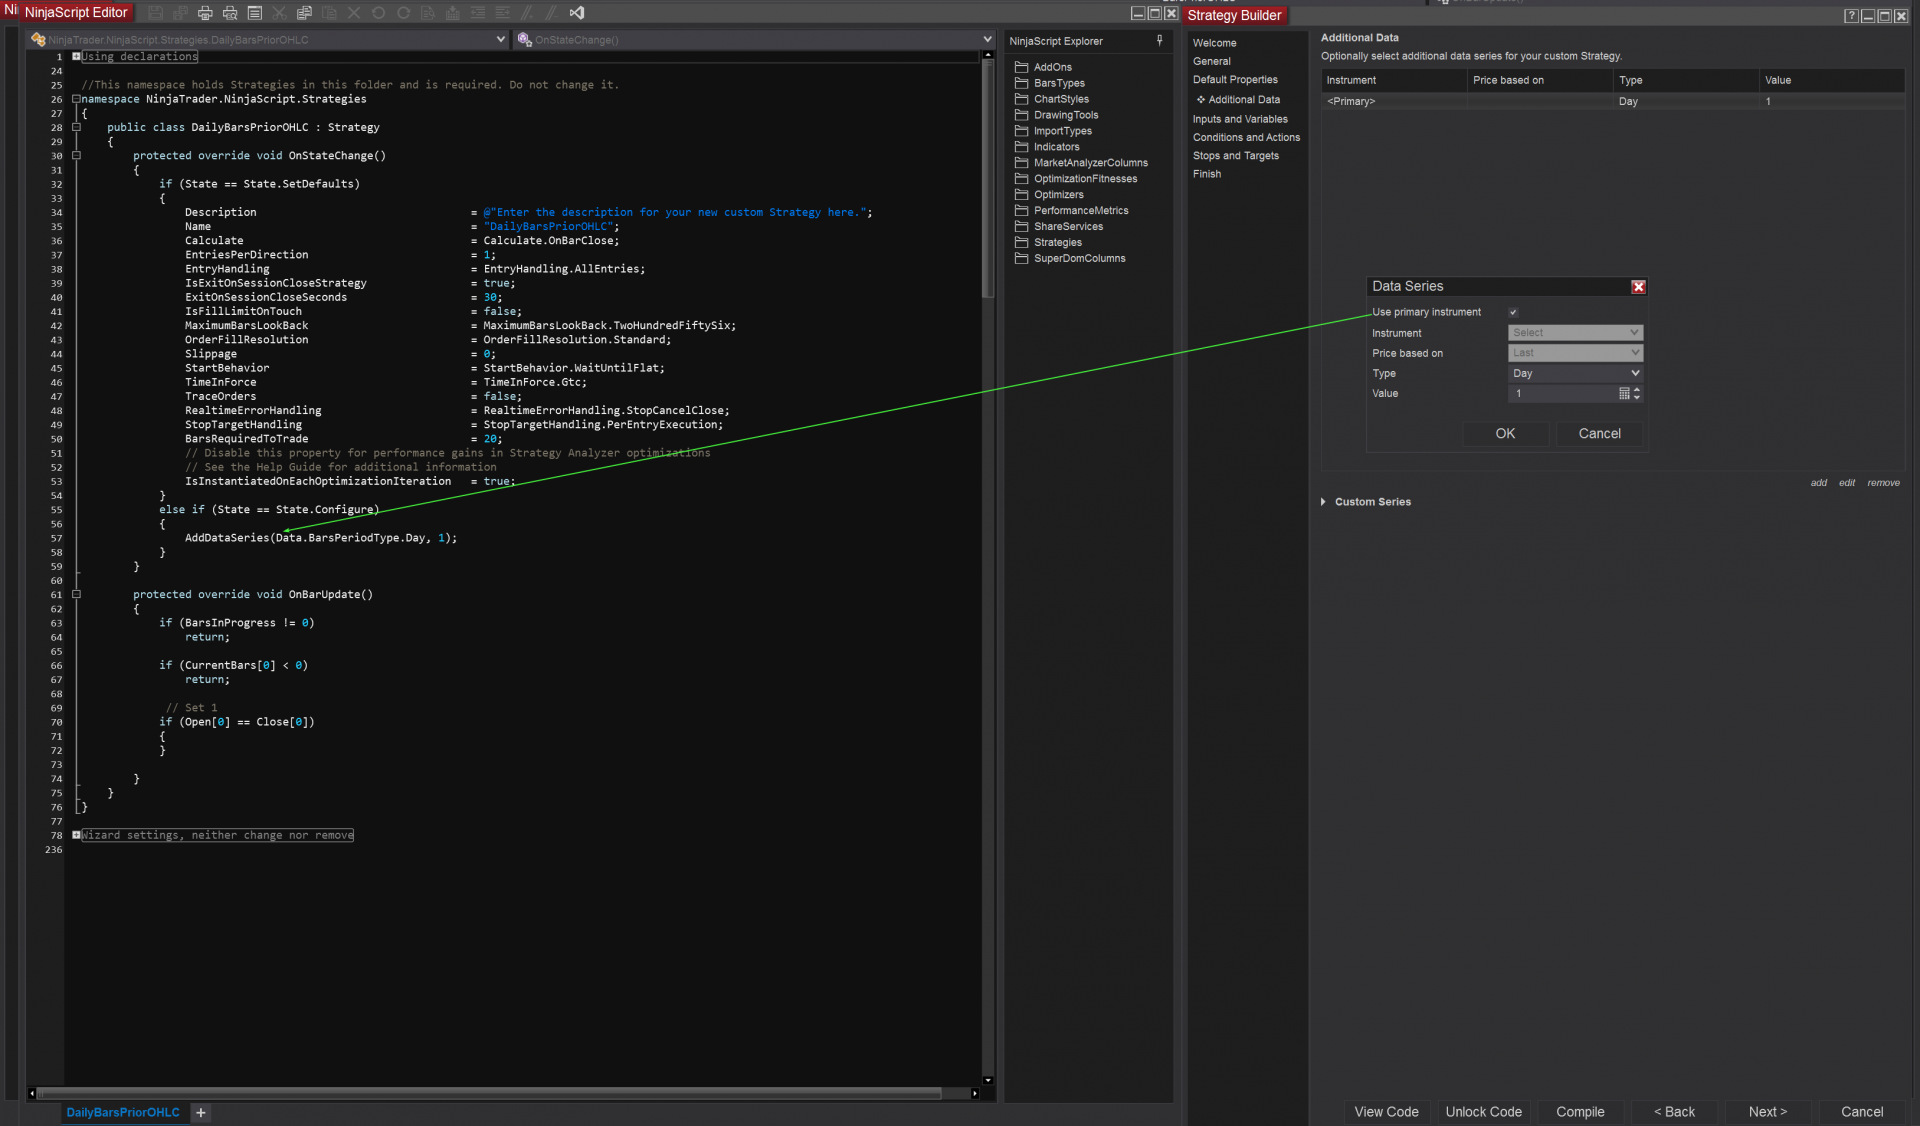
Task: Collapse the OnStateChange method code block
Action: [x=76, y=156]
